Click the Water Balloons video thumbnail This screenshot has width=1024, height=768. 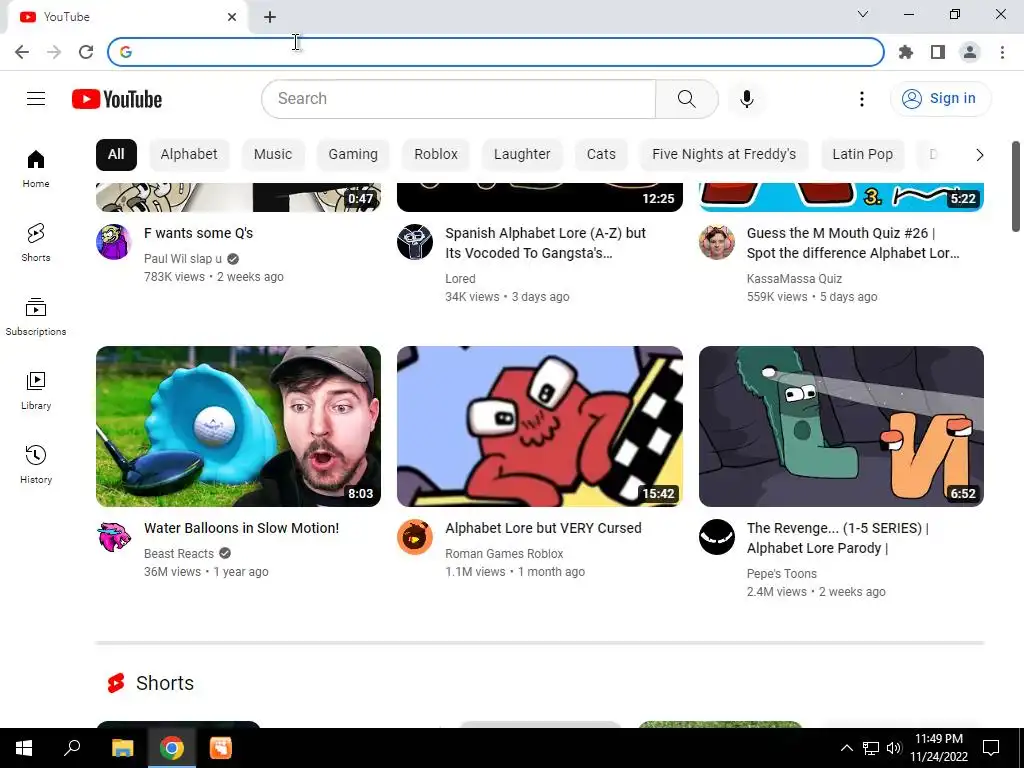tap(238, 426)
